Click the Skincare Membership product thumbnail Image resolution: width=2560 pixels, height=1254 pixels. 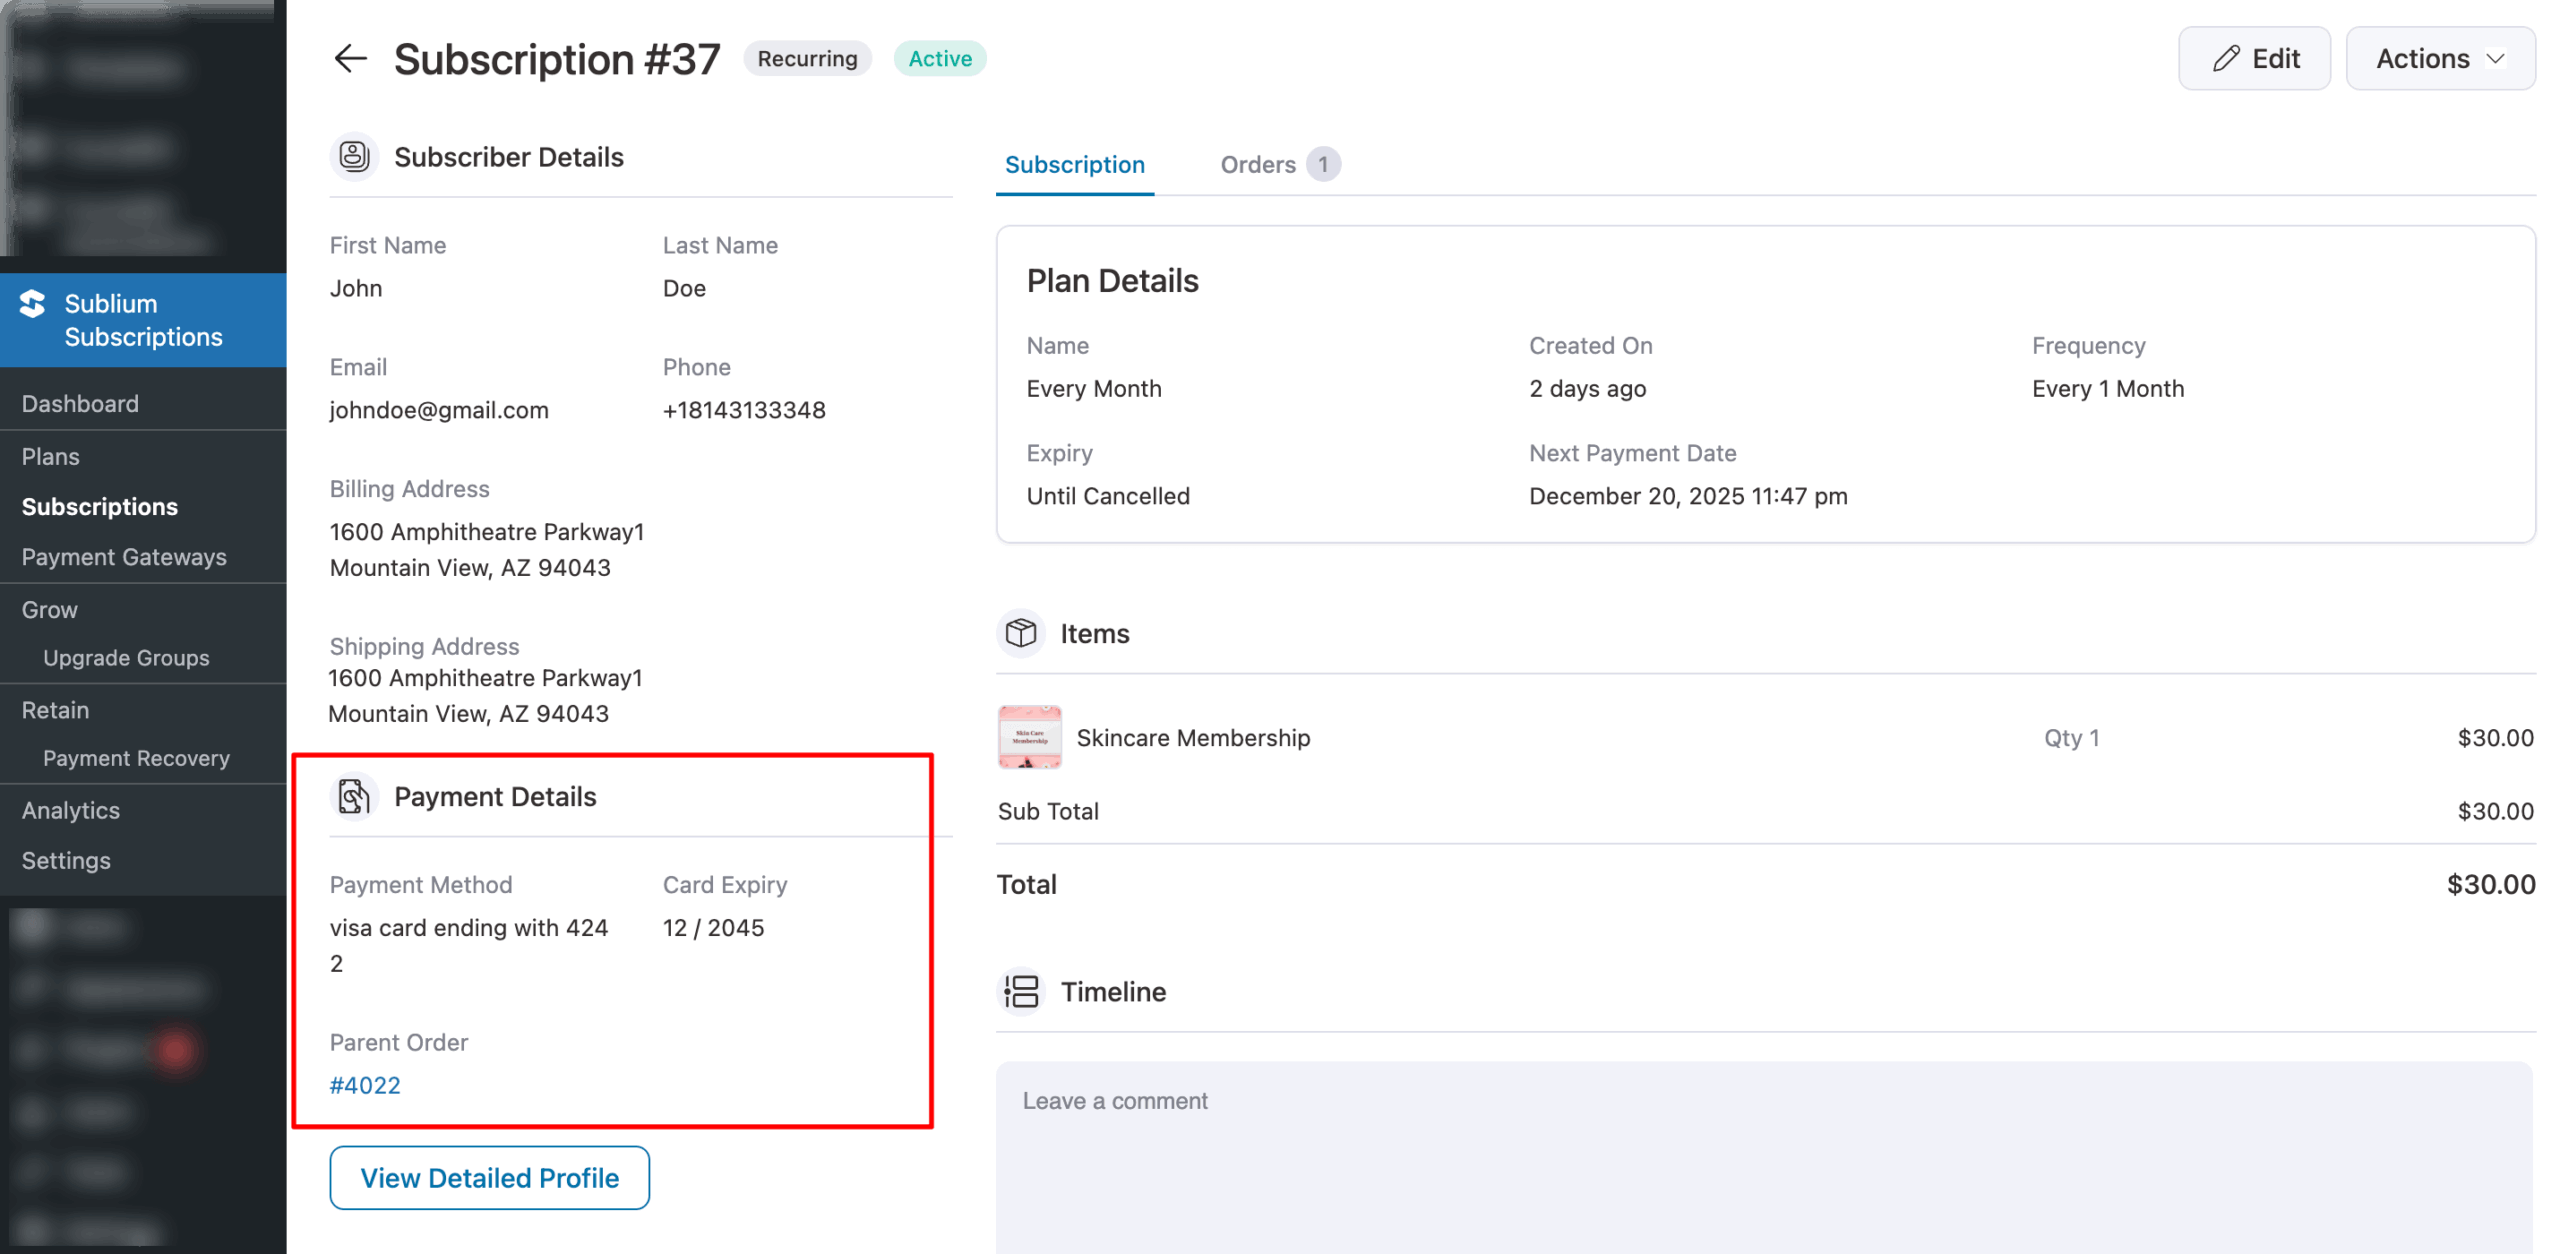[x=1029, y=737]
